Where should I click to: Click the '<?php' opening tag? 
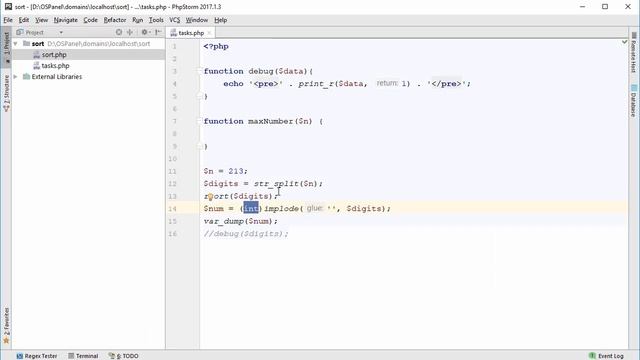[216, 47]
